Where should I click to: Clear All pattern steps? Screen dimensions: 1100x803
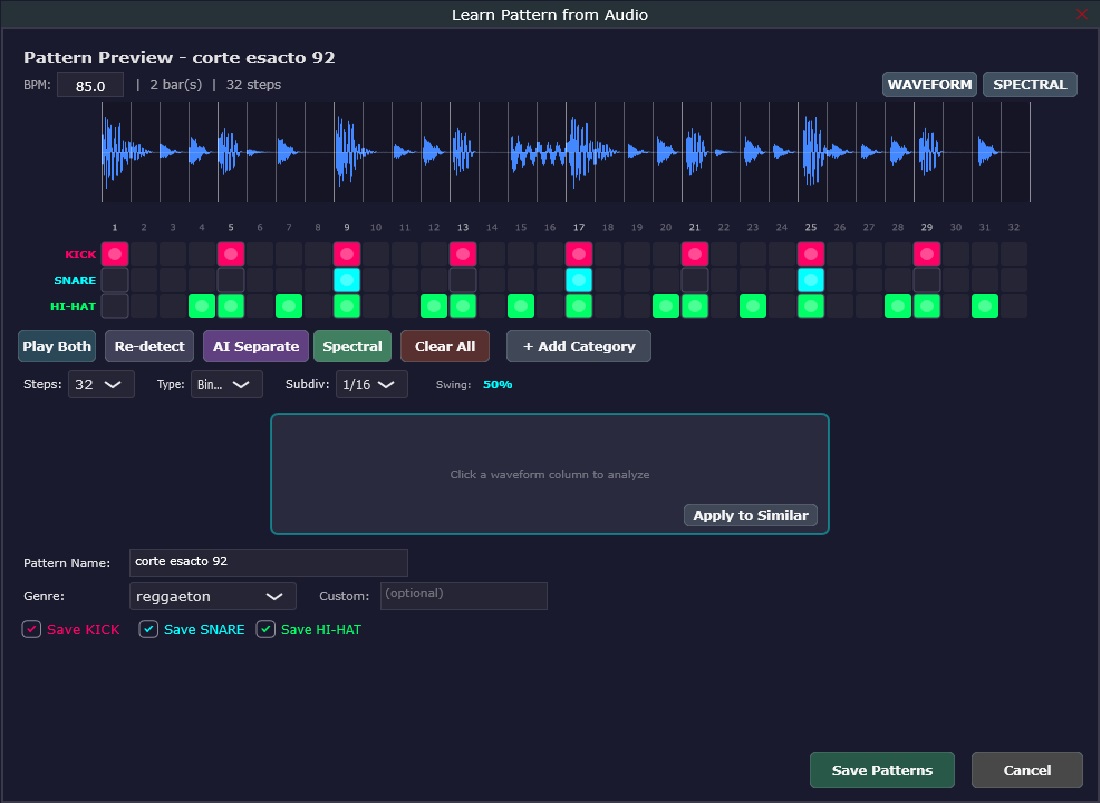[445, 346]
